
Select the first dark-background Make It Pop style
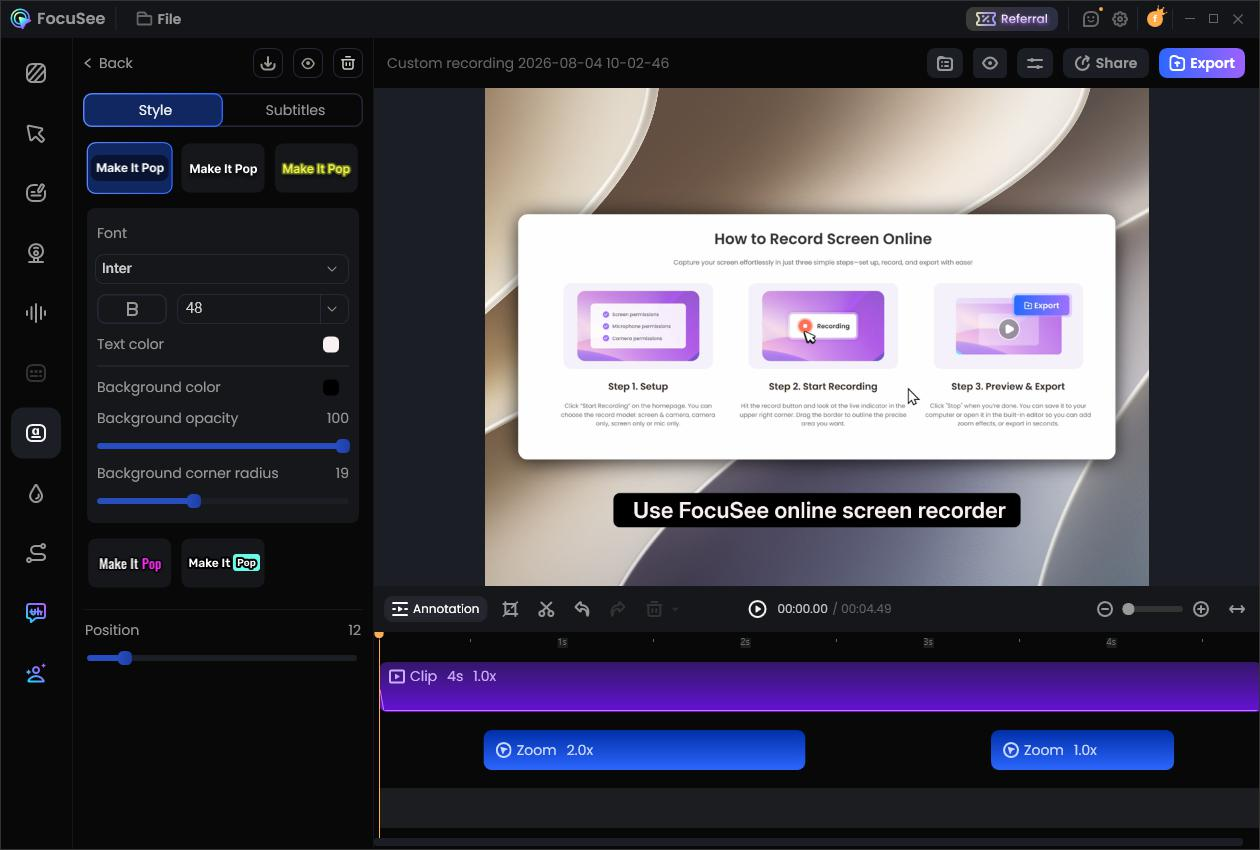coord(130,168)
